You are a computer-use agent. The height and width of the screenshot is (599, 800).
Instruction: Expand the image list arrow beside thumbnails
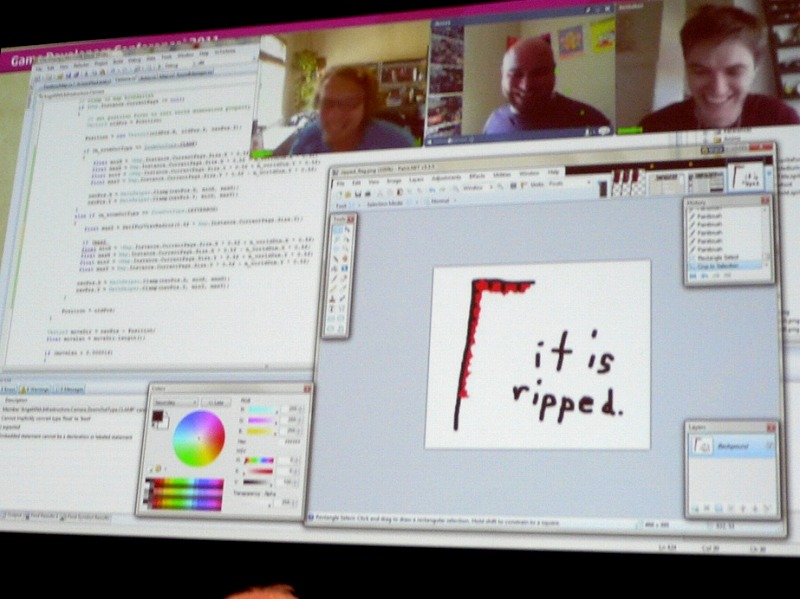[768, 174]
